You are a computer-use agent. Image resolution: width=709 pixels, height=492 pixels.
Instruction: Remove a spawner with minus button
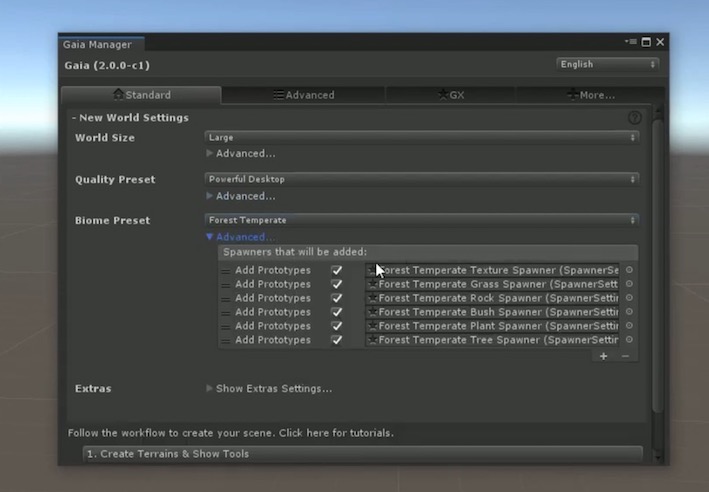point(625,356)
